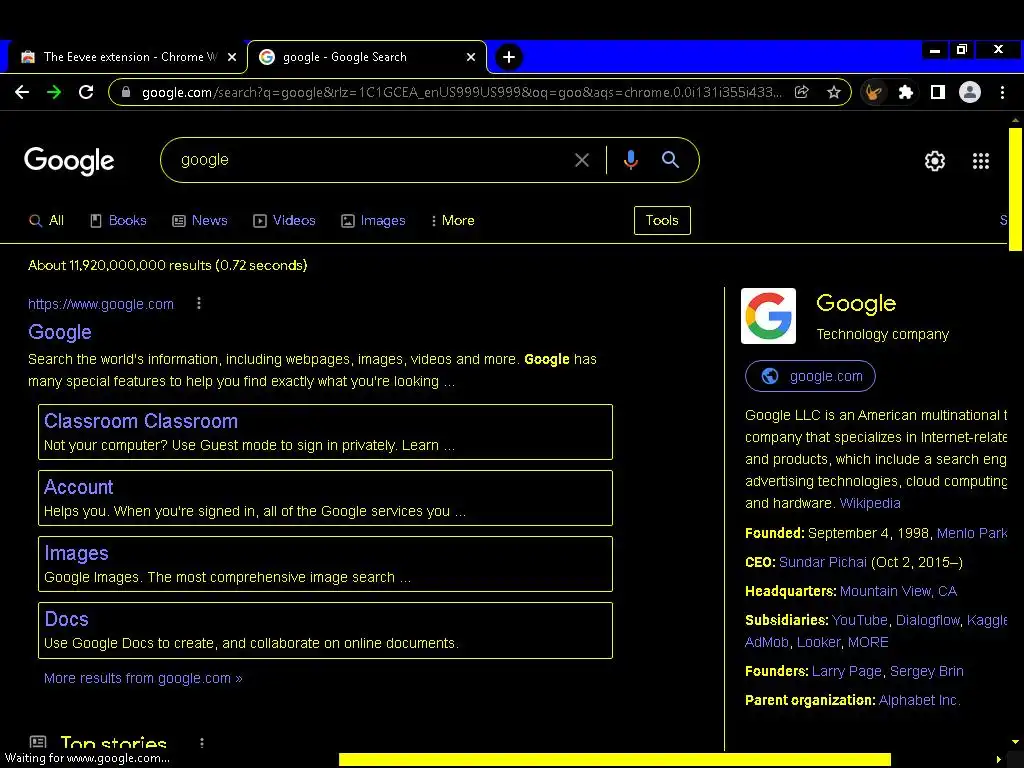Open the AdMob subsidiary link
1024x768 pixels.
click(x=767, y=643)
